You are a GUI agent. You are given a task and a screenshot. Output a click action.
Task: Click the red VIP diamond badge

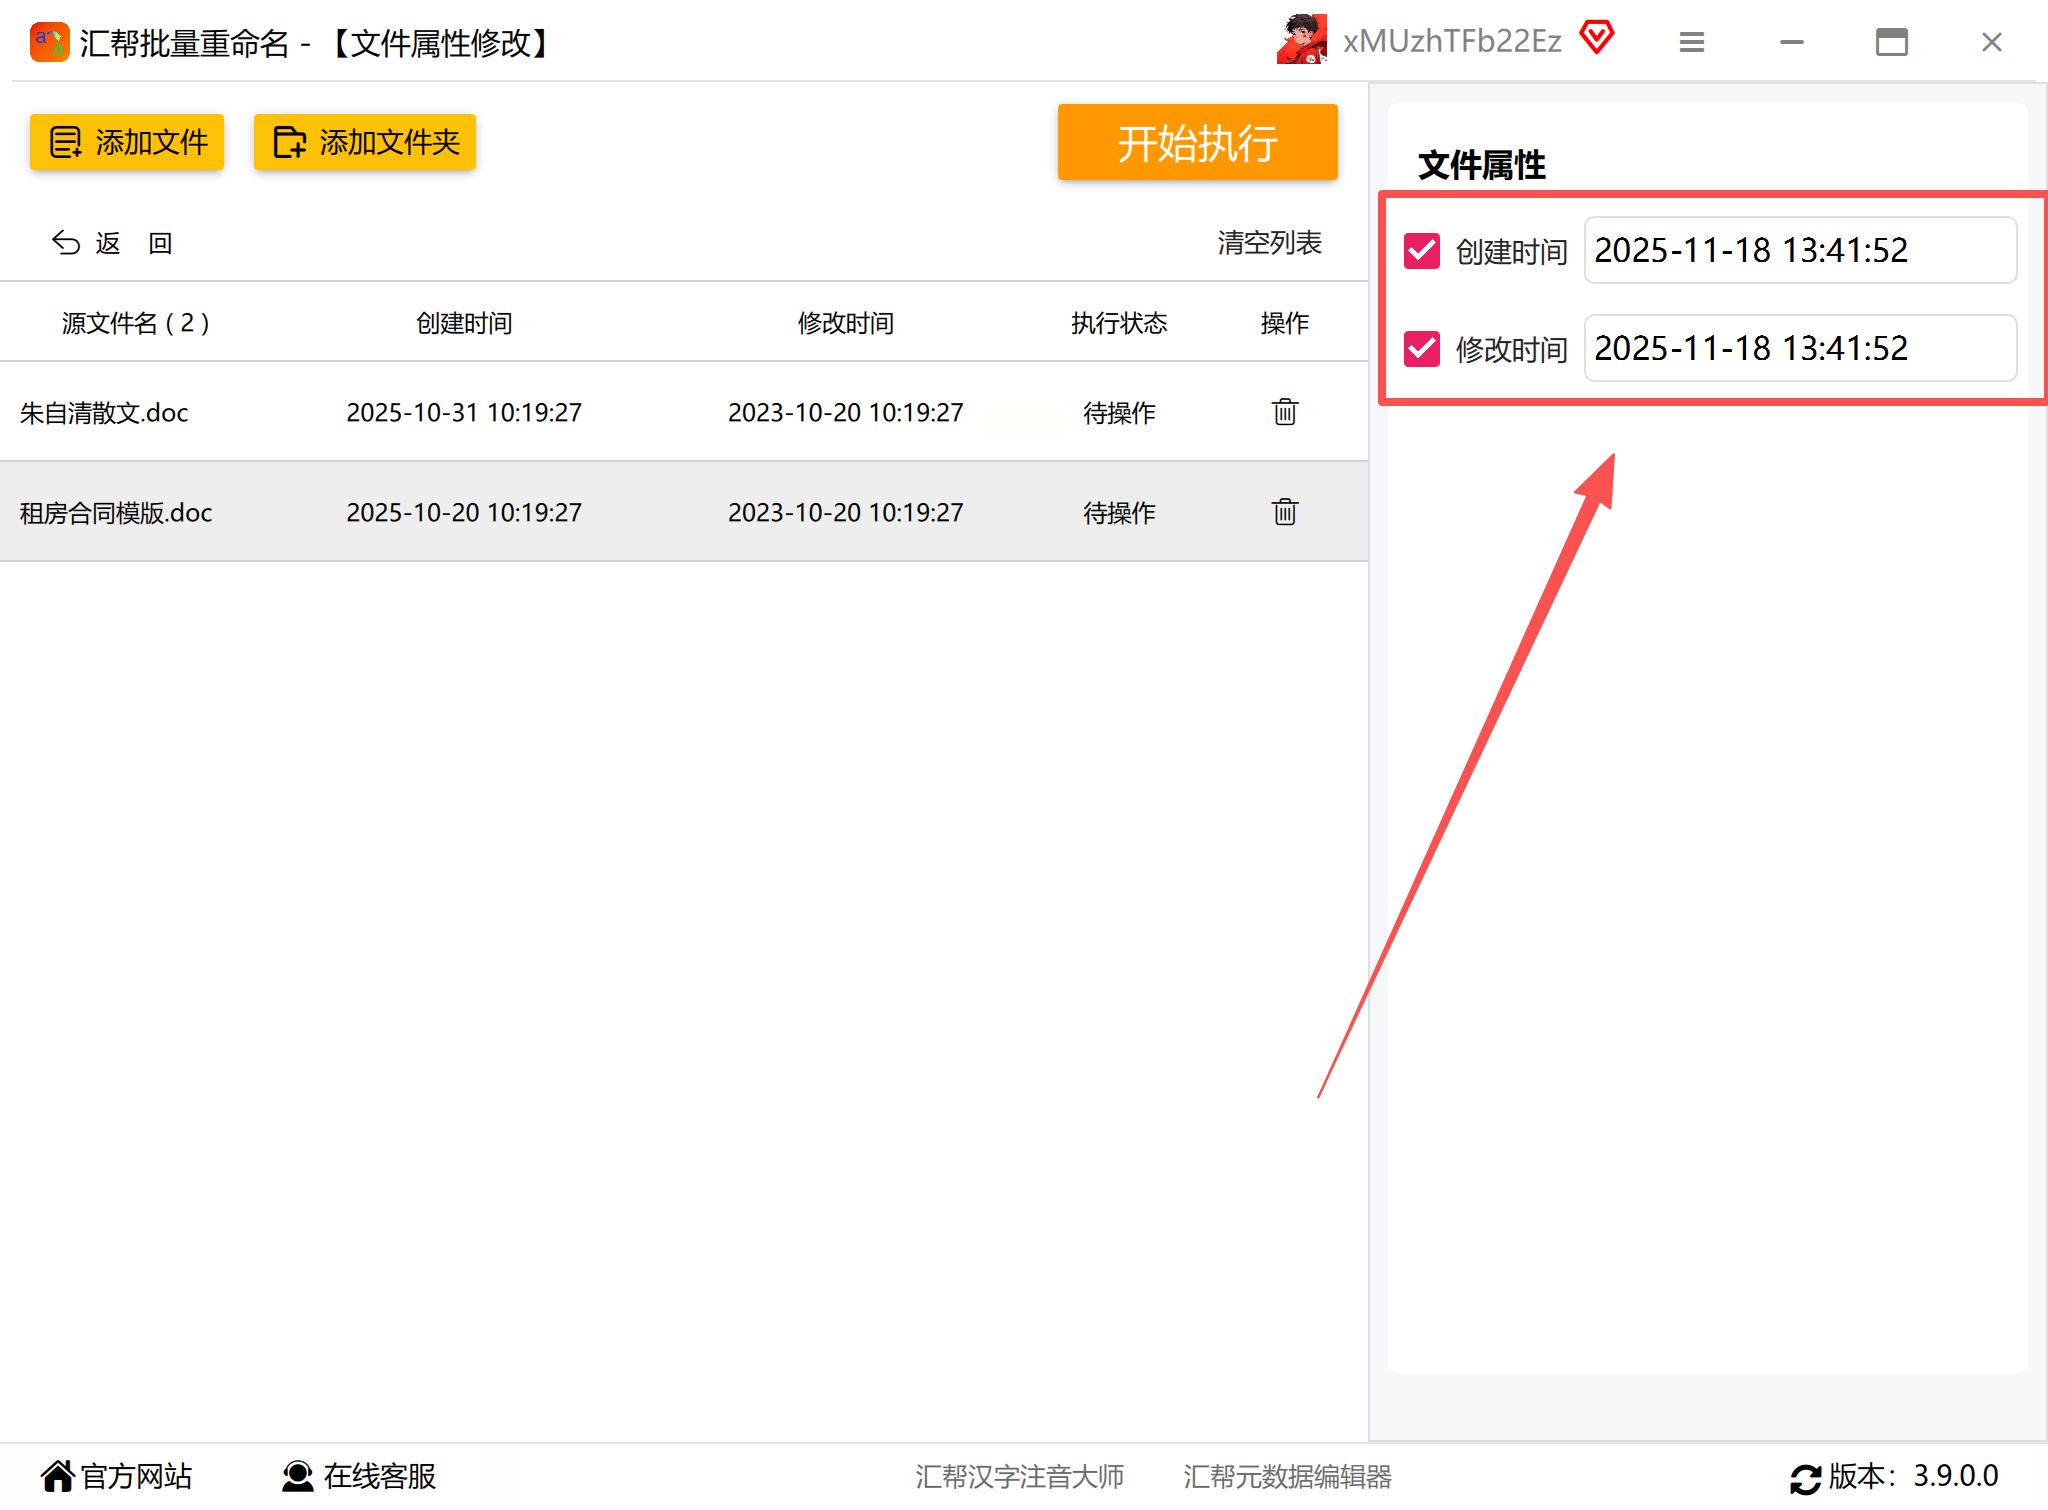tap(1597, 38)
